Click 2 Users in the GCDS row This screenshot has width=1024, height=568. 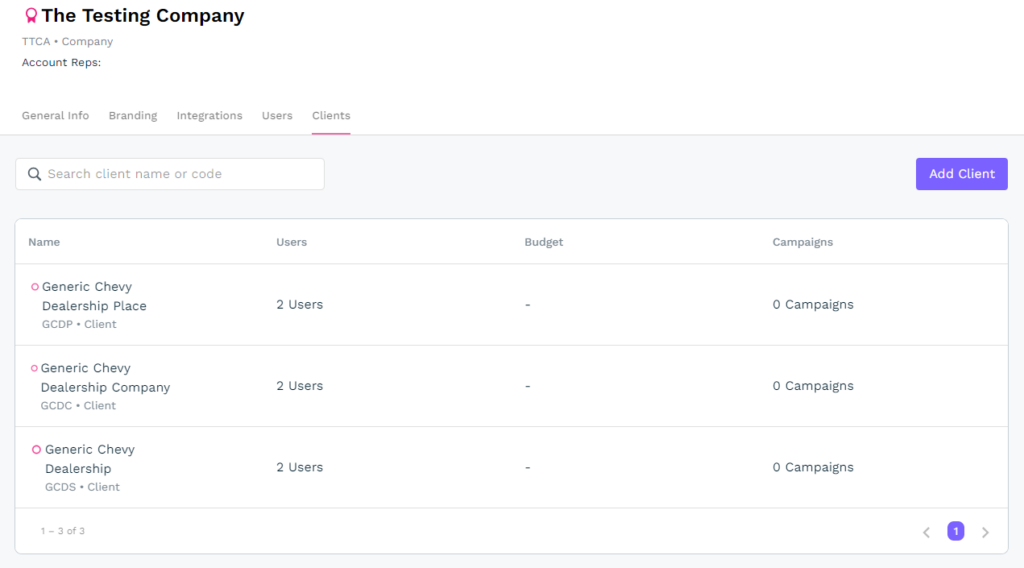coord(299,467)
